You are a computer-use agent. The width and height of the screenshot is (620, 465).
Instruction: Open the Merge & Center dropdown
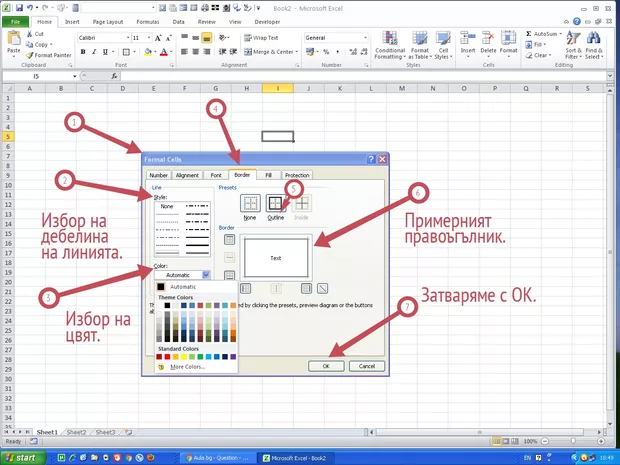click(x=297, y=52)
